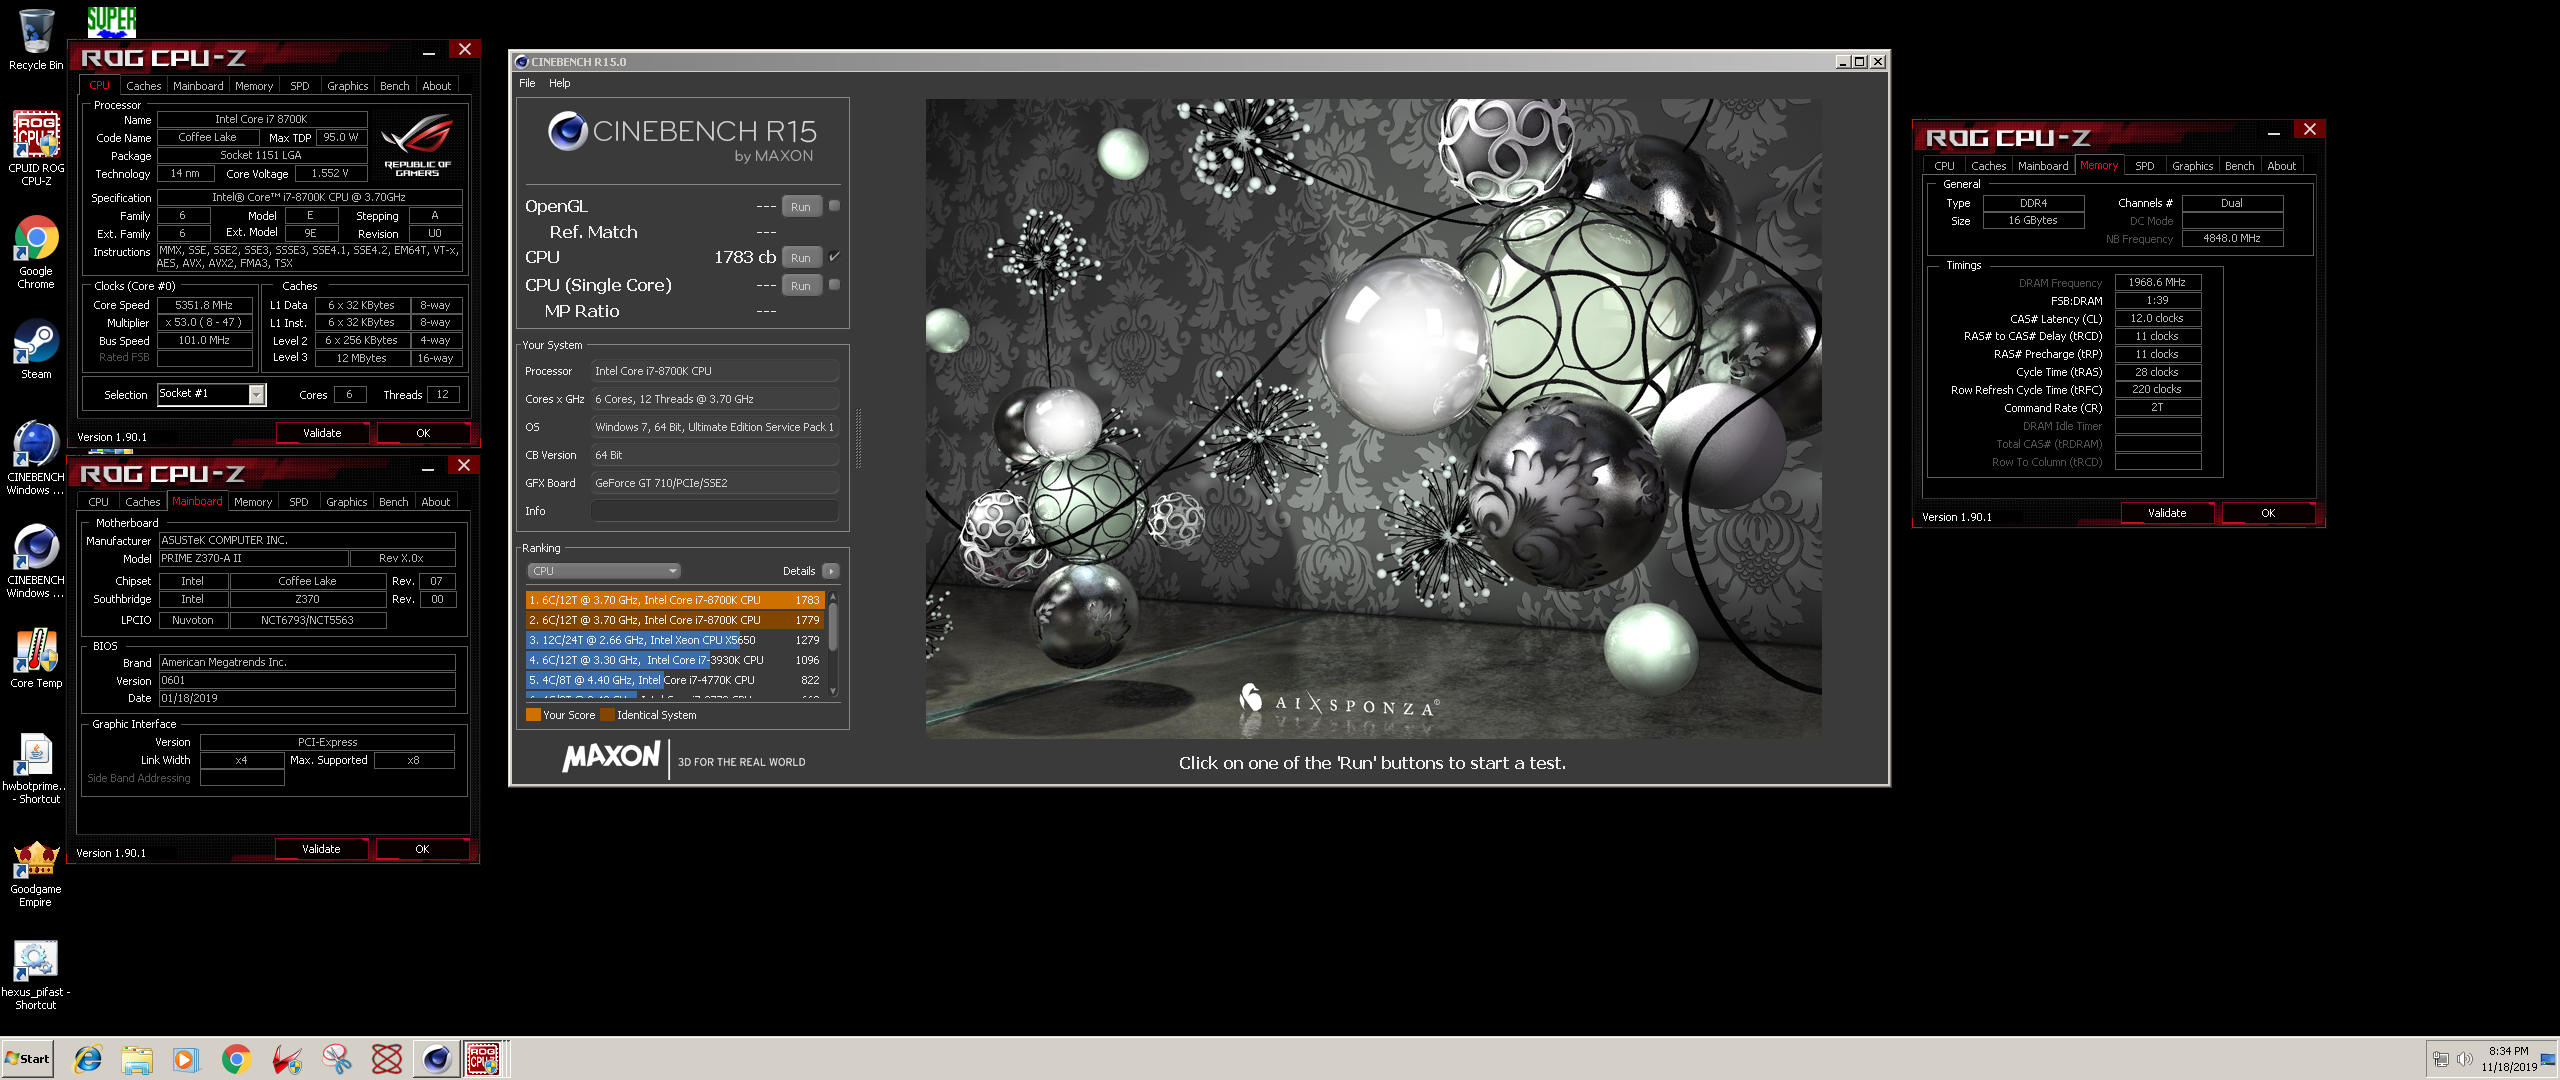This screenshot has width=2560, height=1080.
Task: Select i7-3930K ranking row
Action: pyautogui.click(x=675, y=660)
